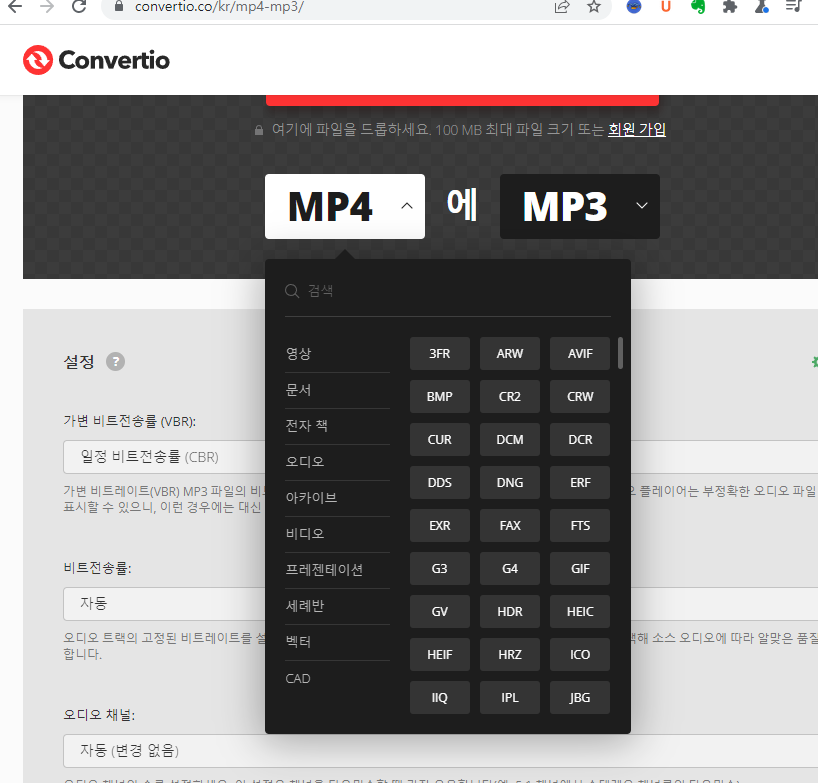Choose the BMP format

click(x=440, y=396)
